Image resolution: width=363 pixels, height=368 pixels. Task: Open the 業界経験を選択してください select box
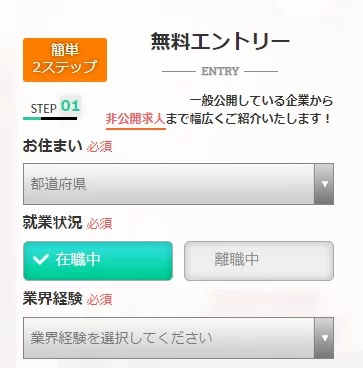(x=178, y=338)
